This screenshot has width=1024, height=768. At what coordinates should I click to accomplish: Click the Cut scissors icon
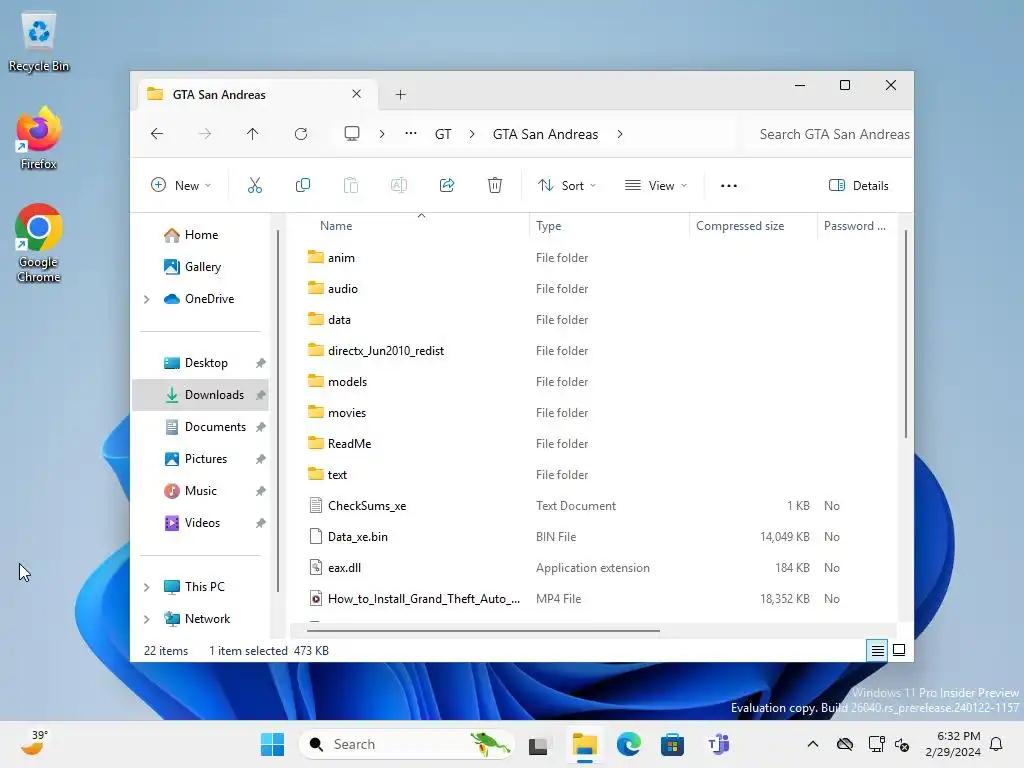[255, 185]
